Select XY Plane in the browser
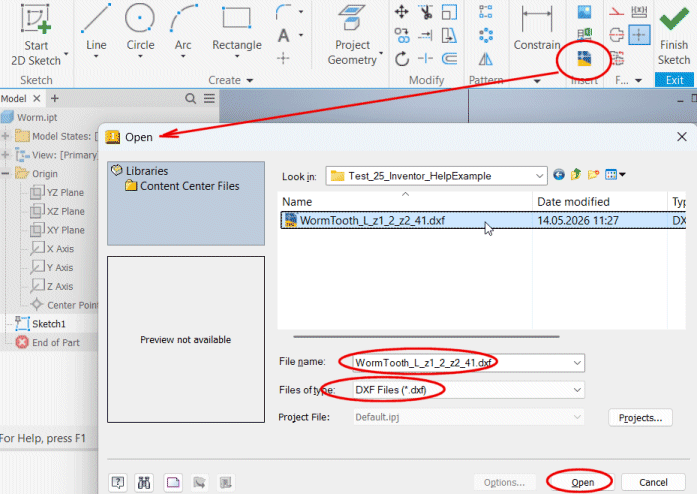The height and width of the screenshot is (494, 697). (57, 230)
